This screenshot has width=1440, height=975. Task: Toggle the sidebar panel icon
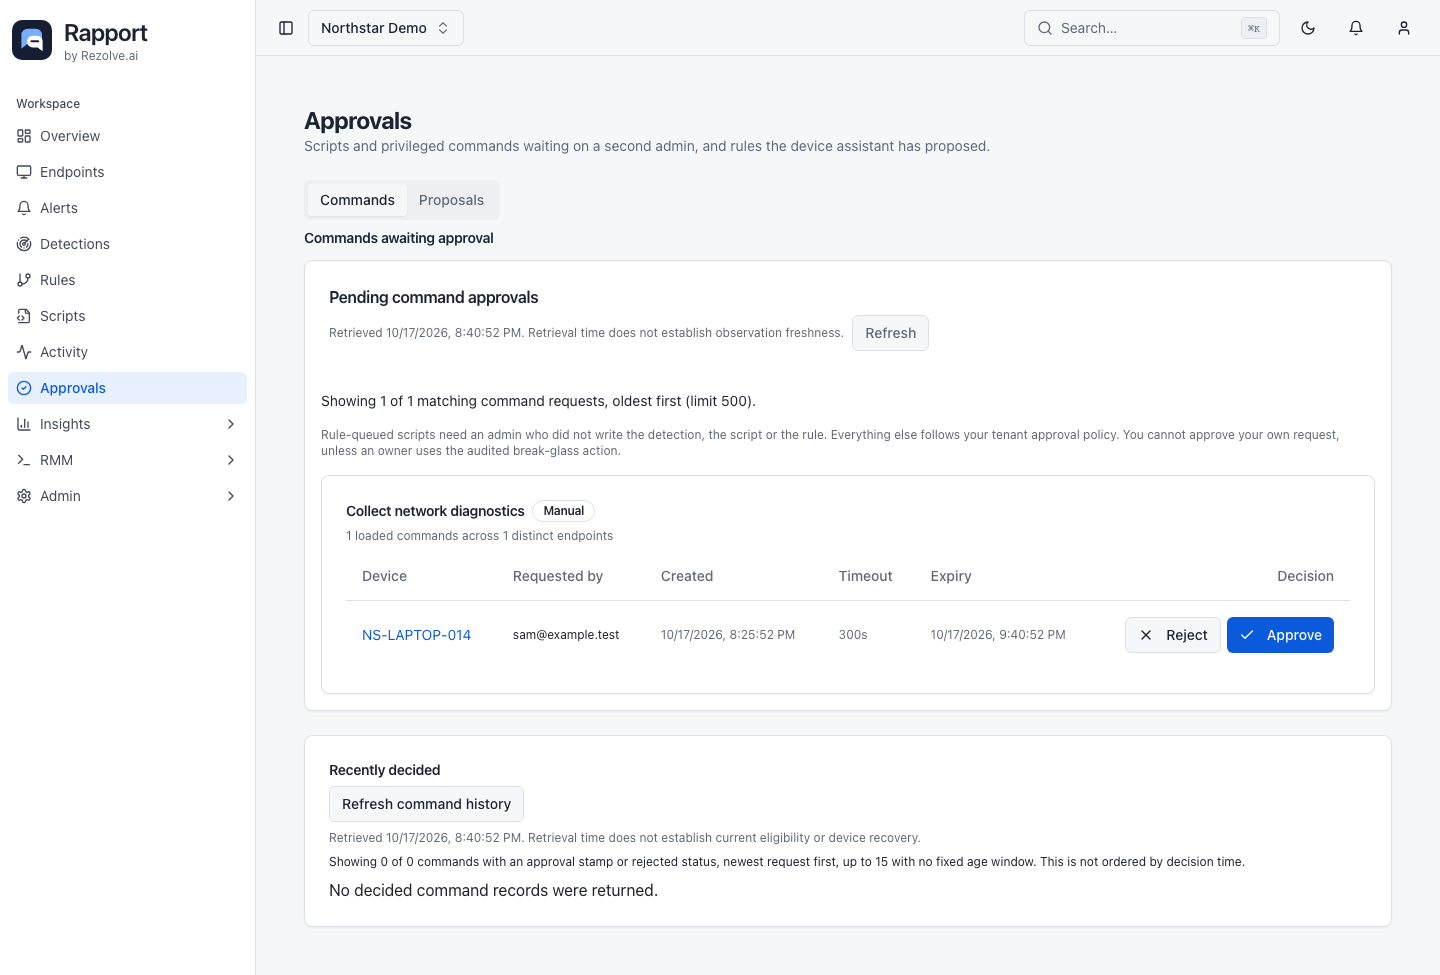click(x=286, y=28)
